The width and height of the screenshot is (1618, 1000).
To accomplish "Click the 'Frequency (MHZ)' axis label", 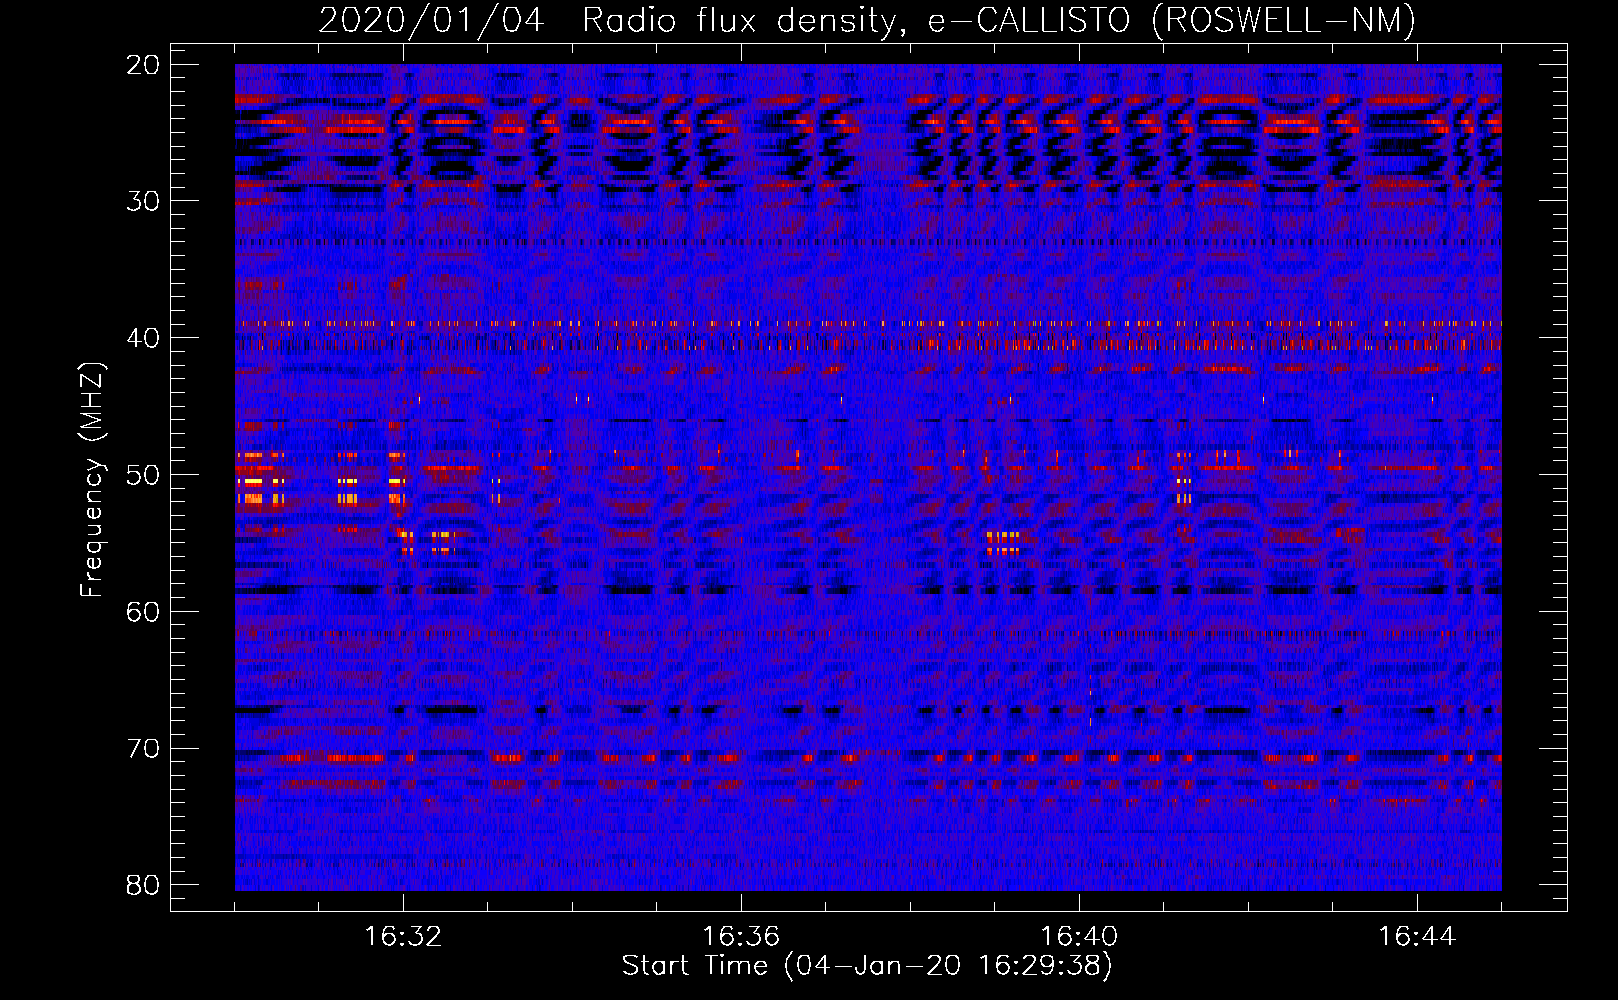I will coord(91,480).
